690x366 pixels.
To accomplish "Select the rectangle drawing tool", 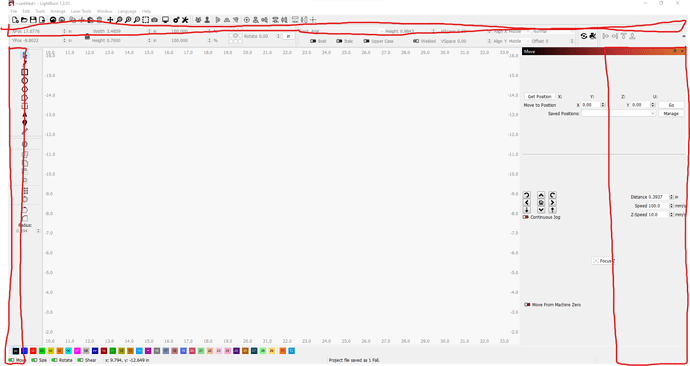I will pyautogui.click(x=25, y=72).
